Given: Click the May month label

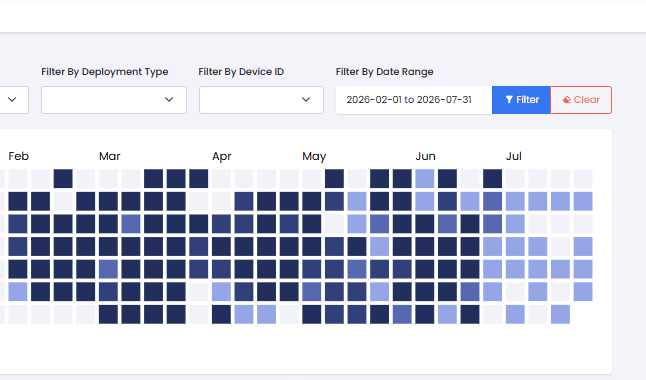Looking at the screenshot, I should pyautogui.click(x=314, y=157).
